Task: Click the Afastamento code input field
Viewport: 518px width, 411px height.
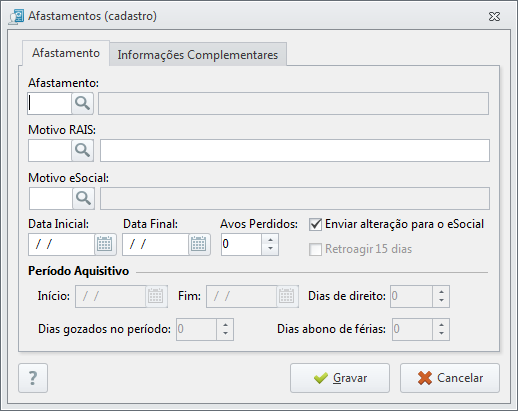Action: (50, 103)
